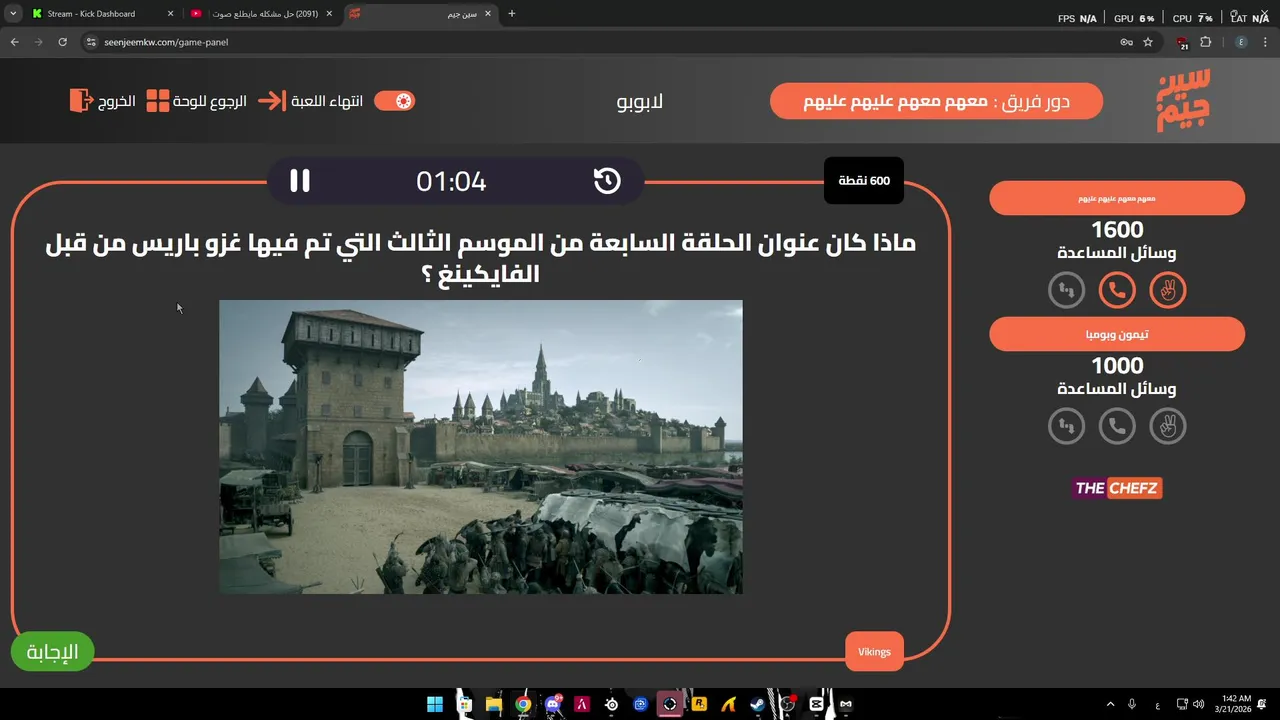Viewport: 1280px width, 720px height.
Task: Click the Vikings category tag
Action: pyautogui.click(x=874, y=652)
